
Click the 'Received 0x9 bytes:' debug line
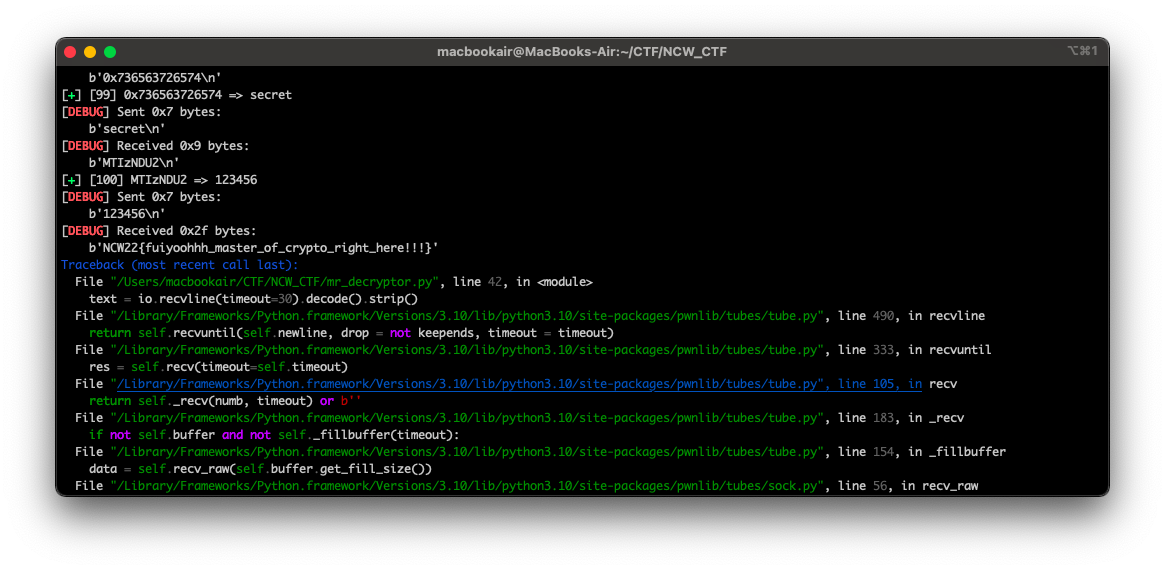click(x=155, y=146)
